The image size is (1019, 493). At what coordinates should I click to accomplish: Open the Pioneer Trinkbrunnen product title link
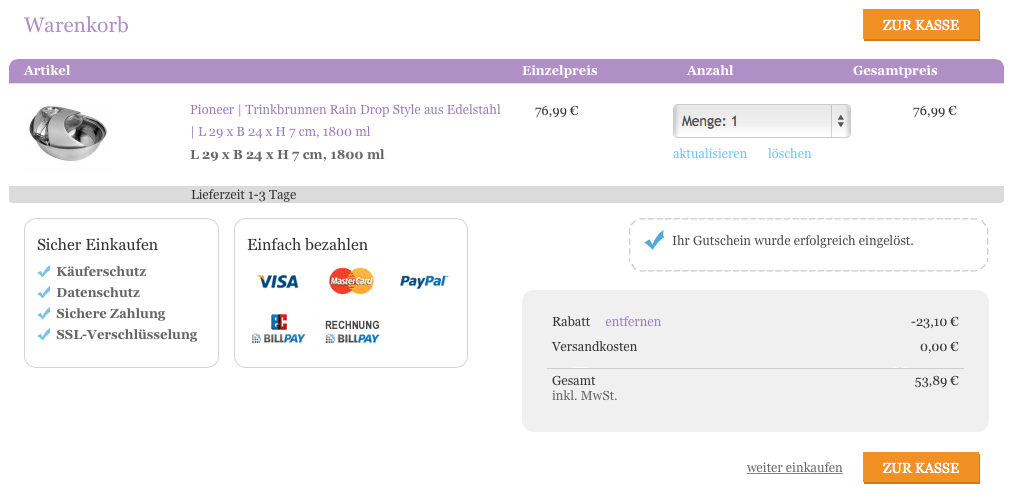(345, 120)
